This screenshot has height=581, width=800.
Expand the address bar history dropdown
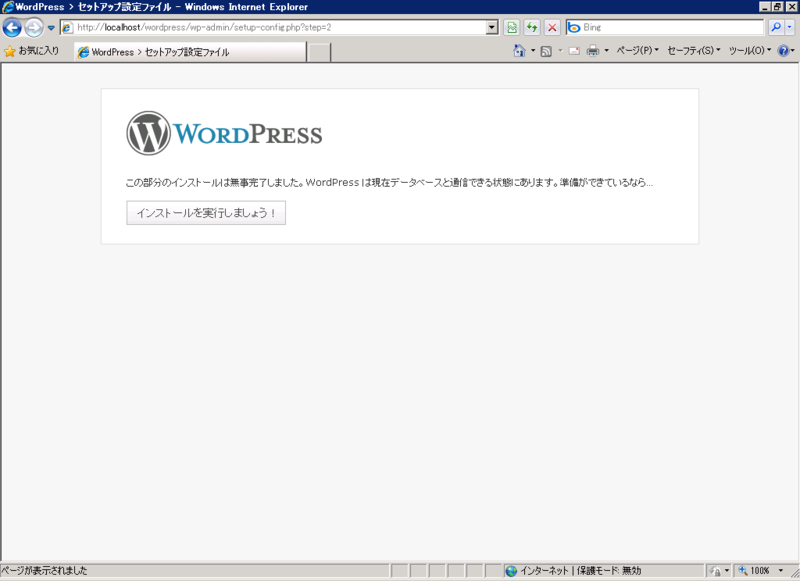[x=492, y=28]
